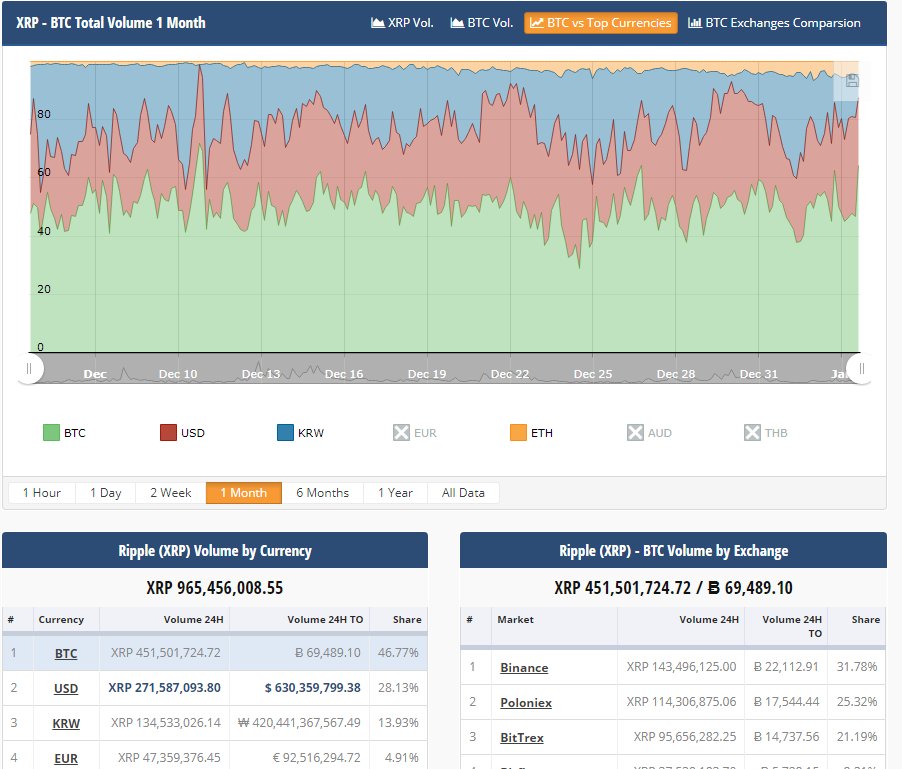Open the BTC Vol. chart tab

pos(481,23)
